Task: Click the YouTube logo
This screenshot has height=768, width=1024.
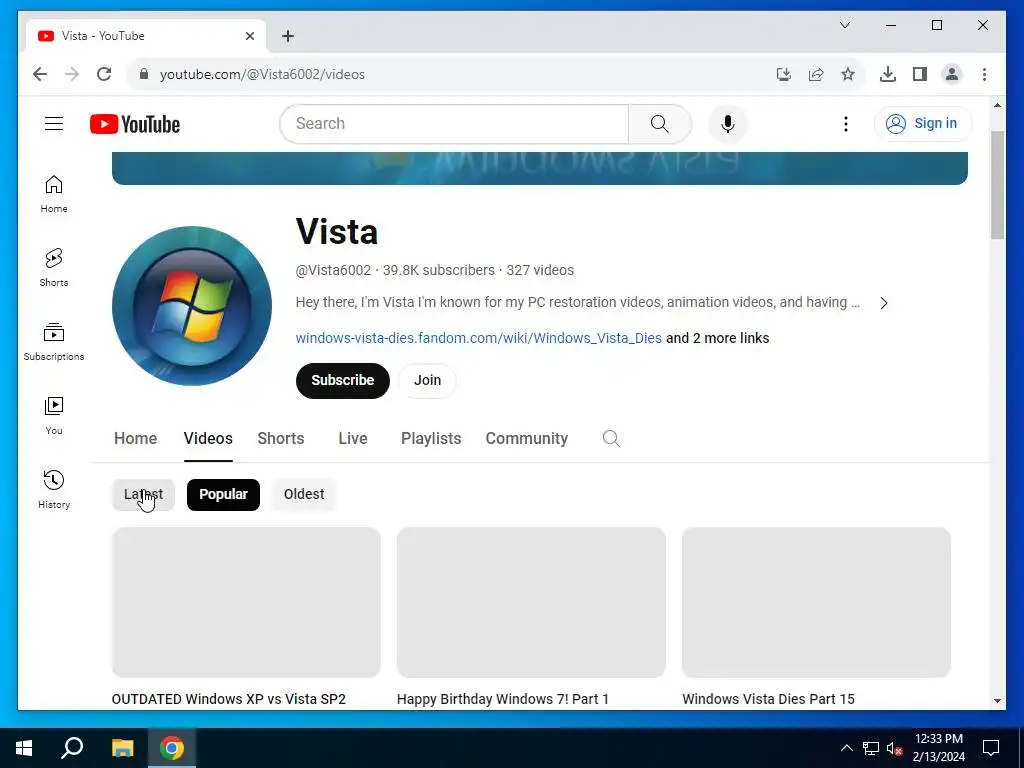Action: pos(135,124)
